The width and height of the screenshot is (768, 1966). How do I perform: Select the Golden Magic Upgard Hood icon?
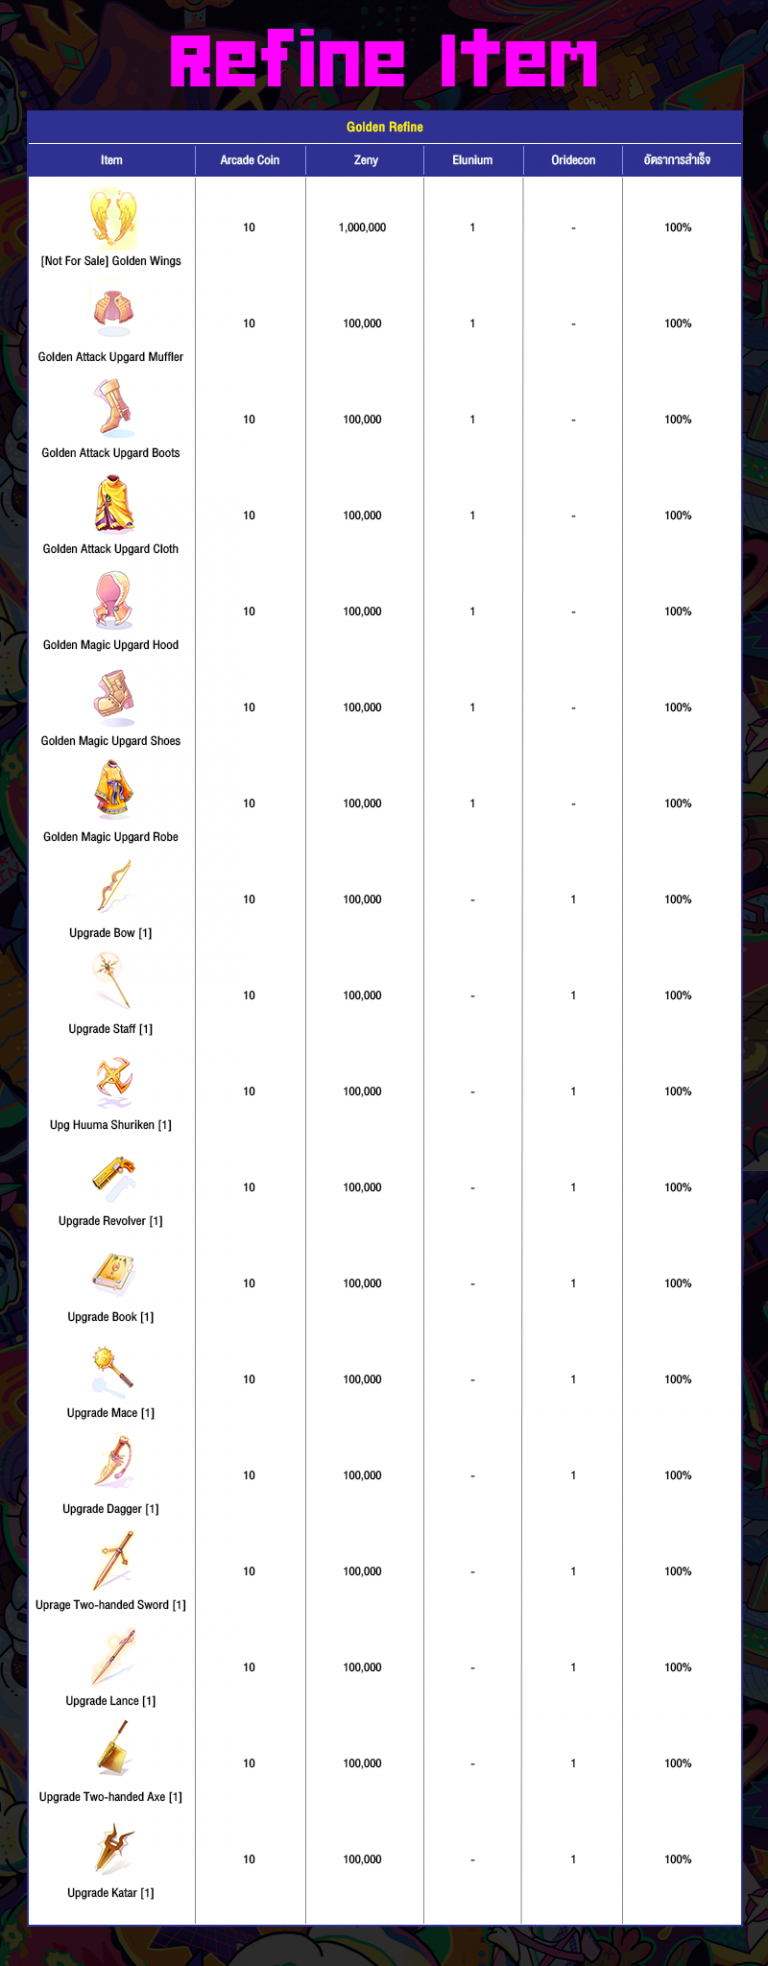pyautogui.click(x=113, y=600)
